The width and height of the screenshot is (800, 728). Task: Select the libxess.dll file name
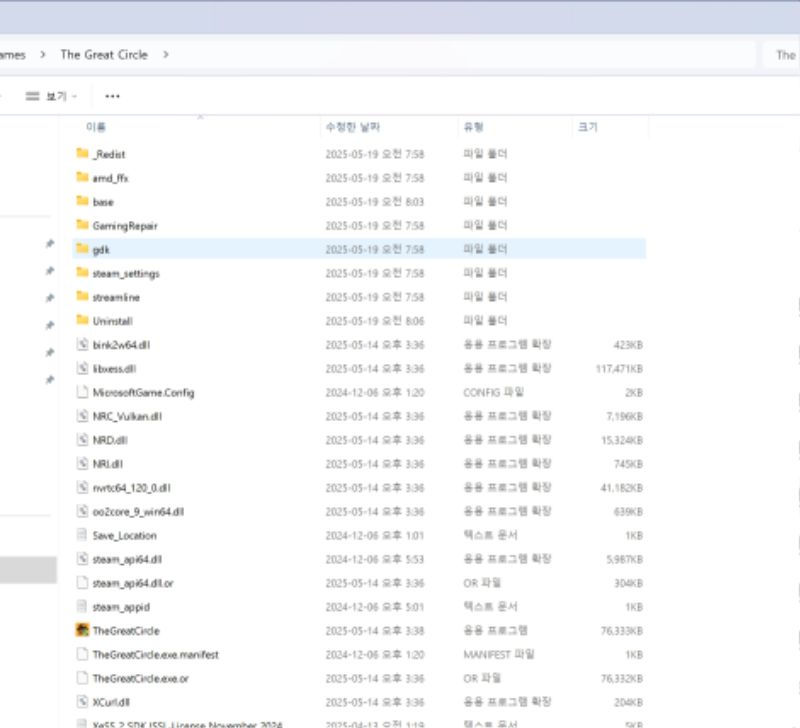114,369
